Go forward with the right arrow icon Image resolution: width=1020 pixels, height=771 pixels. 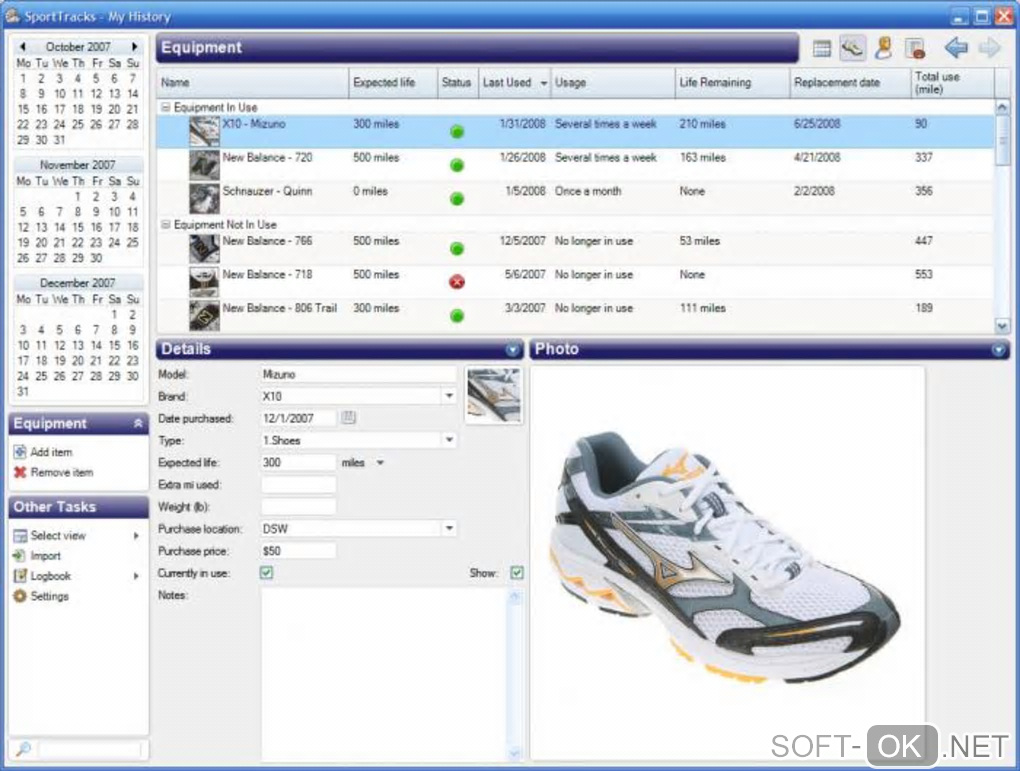click(989, 47)
